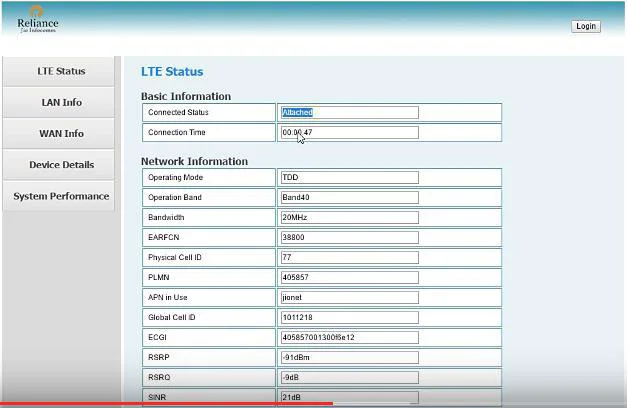Click the Login button
This screenshot has width=627, height=408.
[x=586, y=26]
